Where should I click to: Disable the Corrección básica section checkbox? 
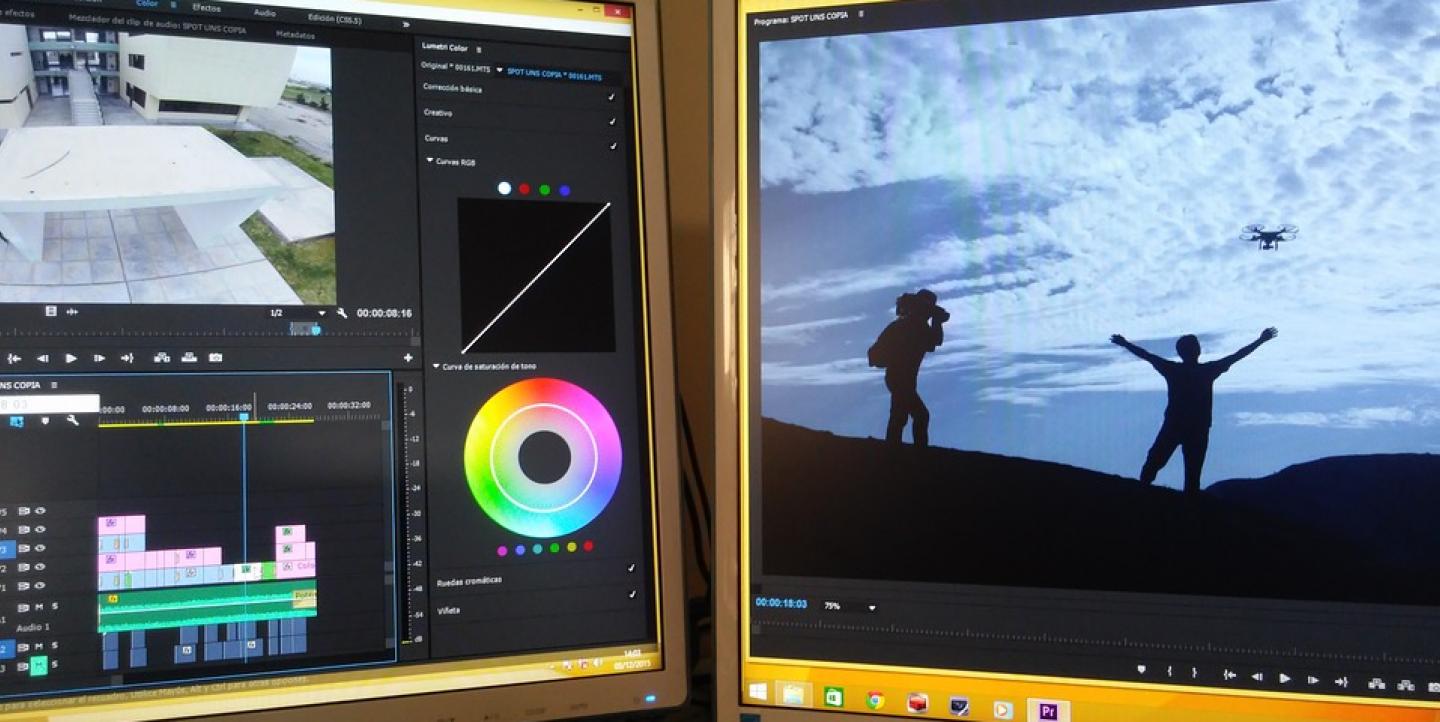tap(611, 97)
